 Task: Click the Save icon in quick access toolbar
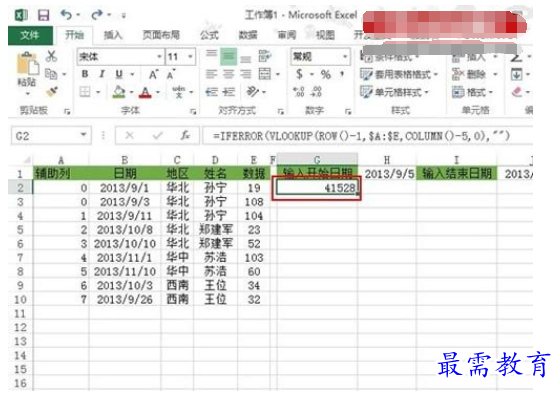coord(43,15)
